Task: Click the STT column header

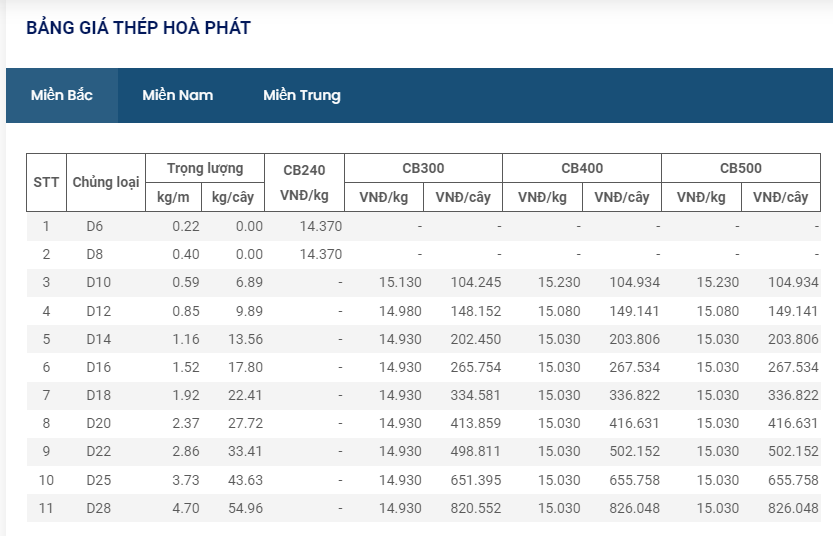Action: click(46, 182)
